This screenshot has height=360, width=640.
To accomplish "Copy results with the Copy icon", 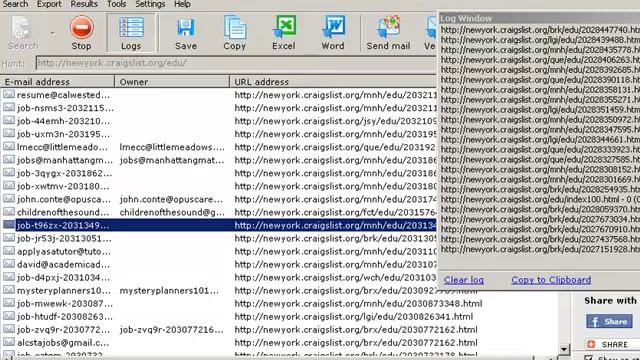I will point(235,33).
